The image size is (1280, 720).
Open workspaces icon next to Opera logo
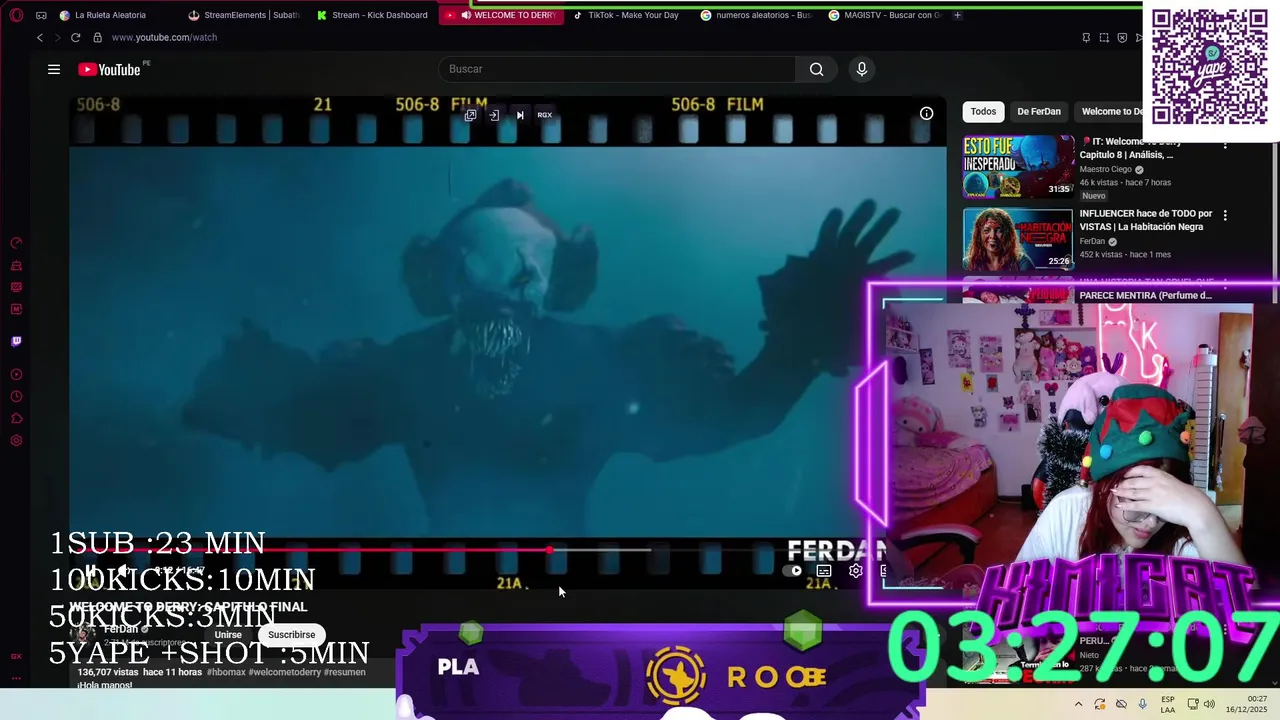pos(41,15)
